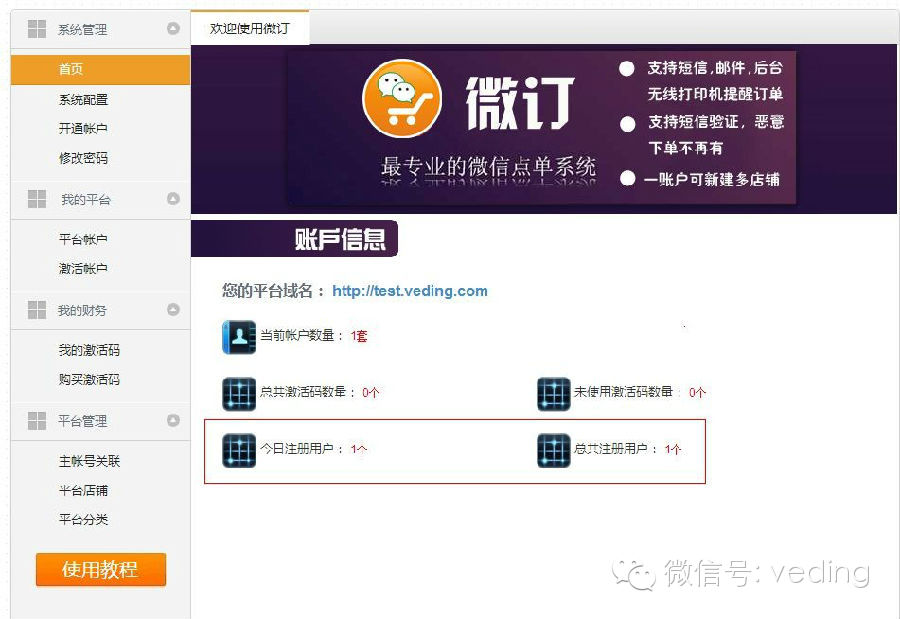The image size is (900, 619).
Task: Click the 总共激活码数量 value 0个
Action: [x=370, y=393]
